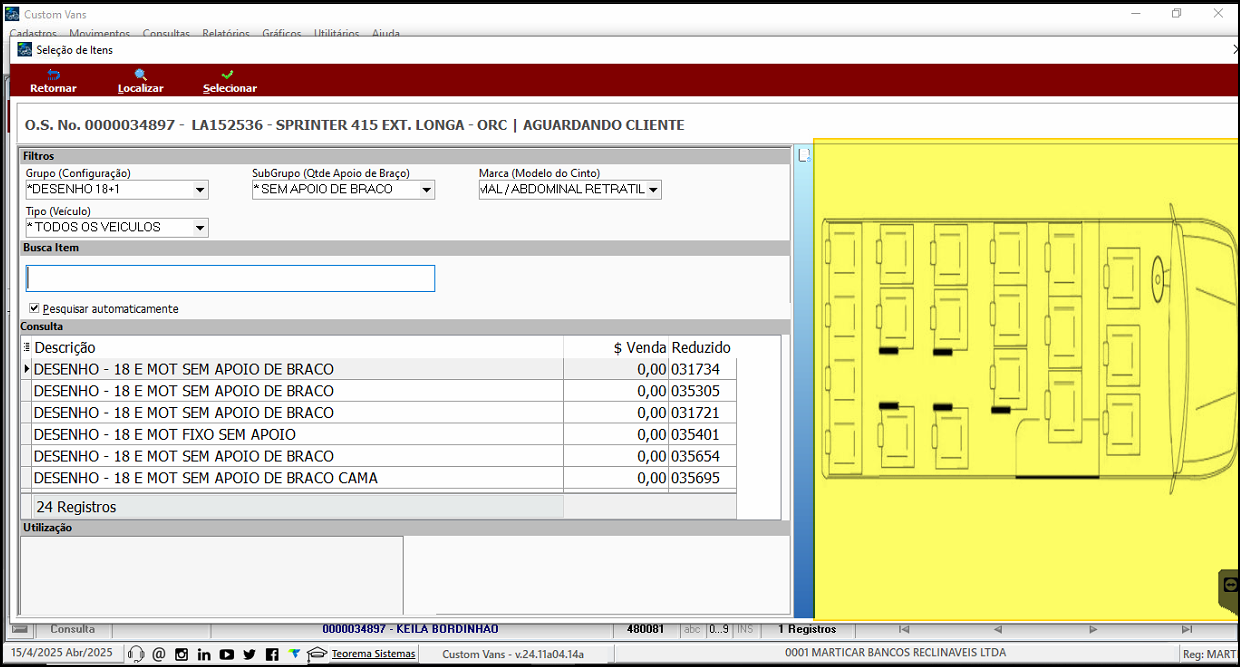Open the Relatórios menu
Screen dimensions: 1240x667
click(226, 33)
